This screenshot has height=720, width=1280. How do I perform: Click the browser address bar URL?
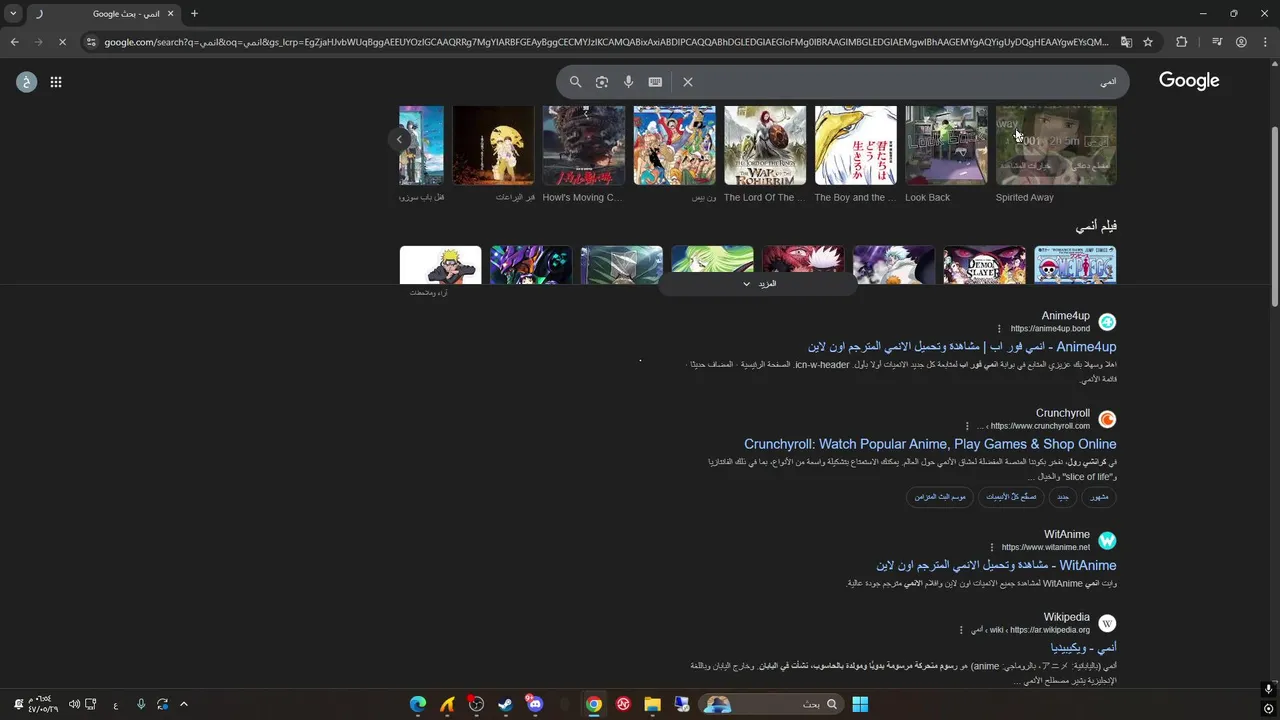[605, 42]
